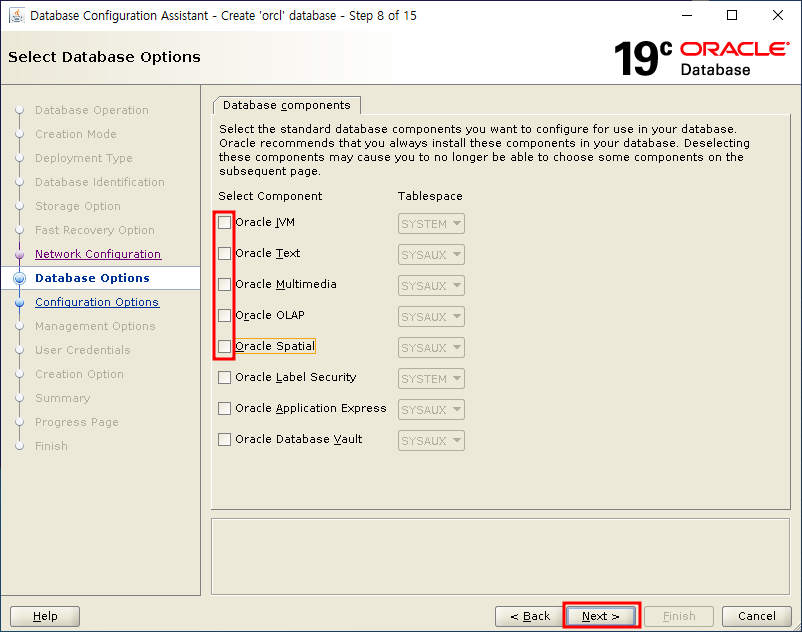Tick the Oracle OLAP checkbox

tap(224, 315)
